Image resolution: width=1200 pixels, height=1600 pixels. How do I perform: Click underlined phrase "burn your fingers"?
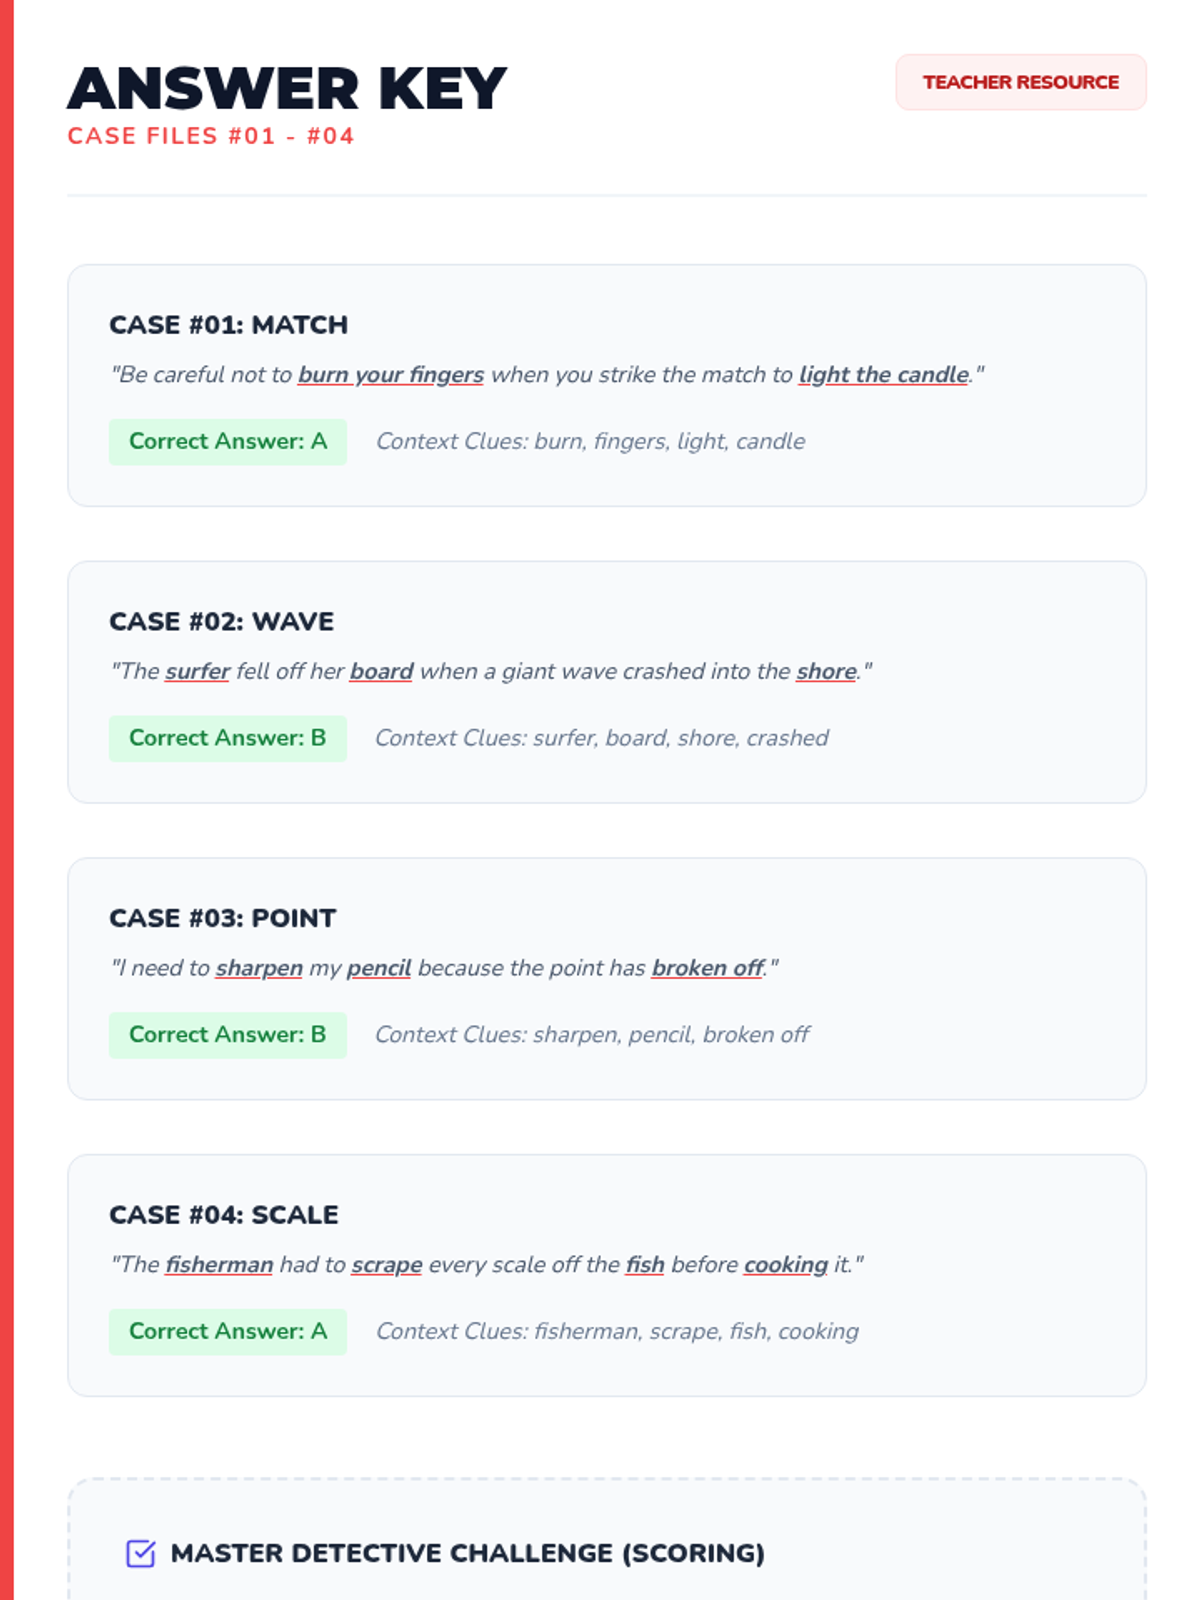click(391, 375)
